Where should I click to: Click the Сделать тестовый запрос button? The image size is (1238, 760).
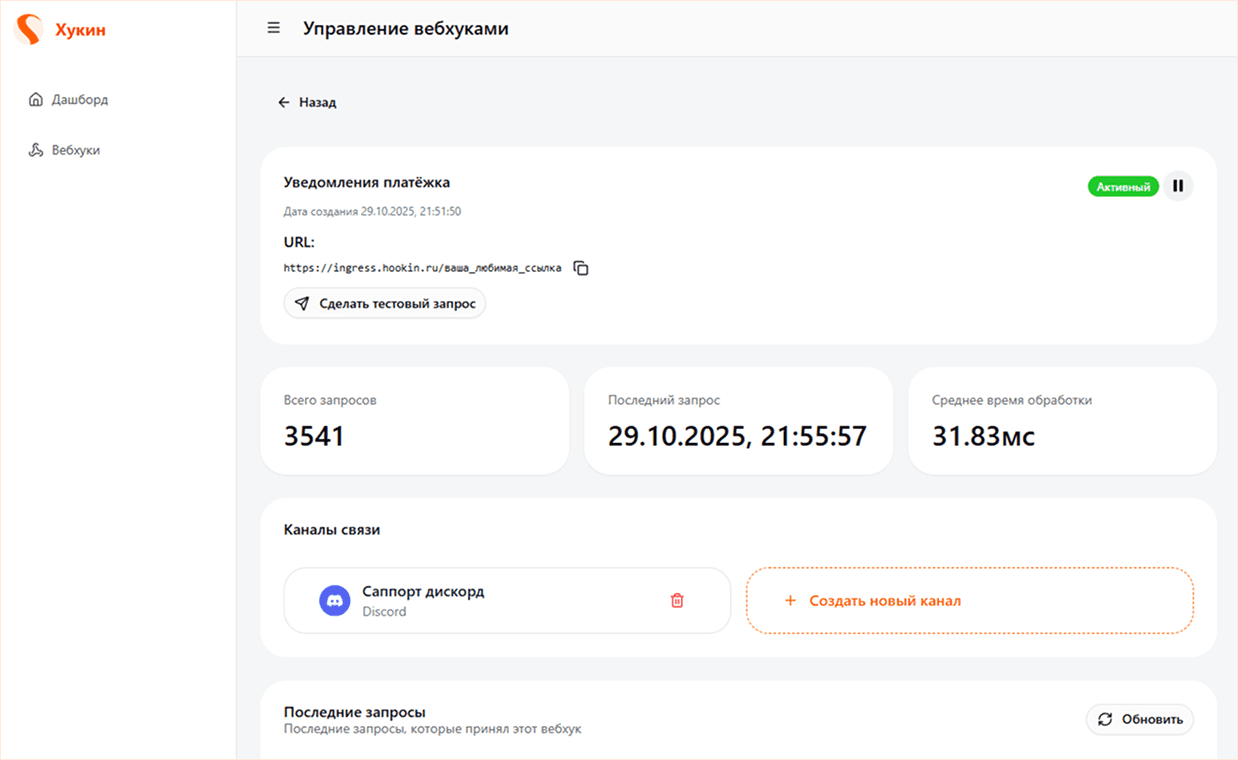pyautogui.click(x=385, y=302)
